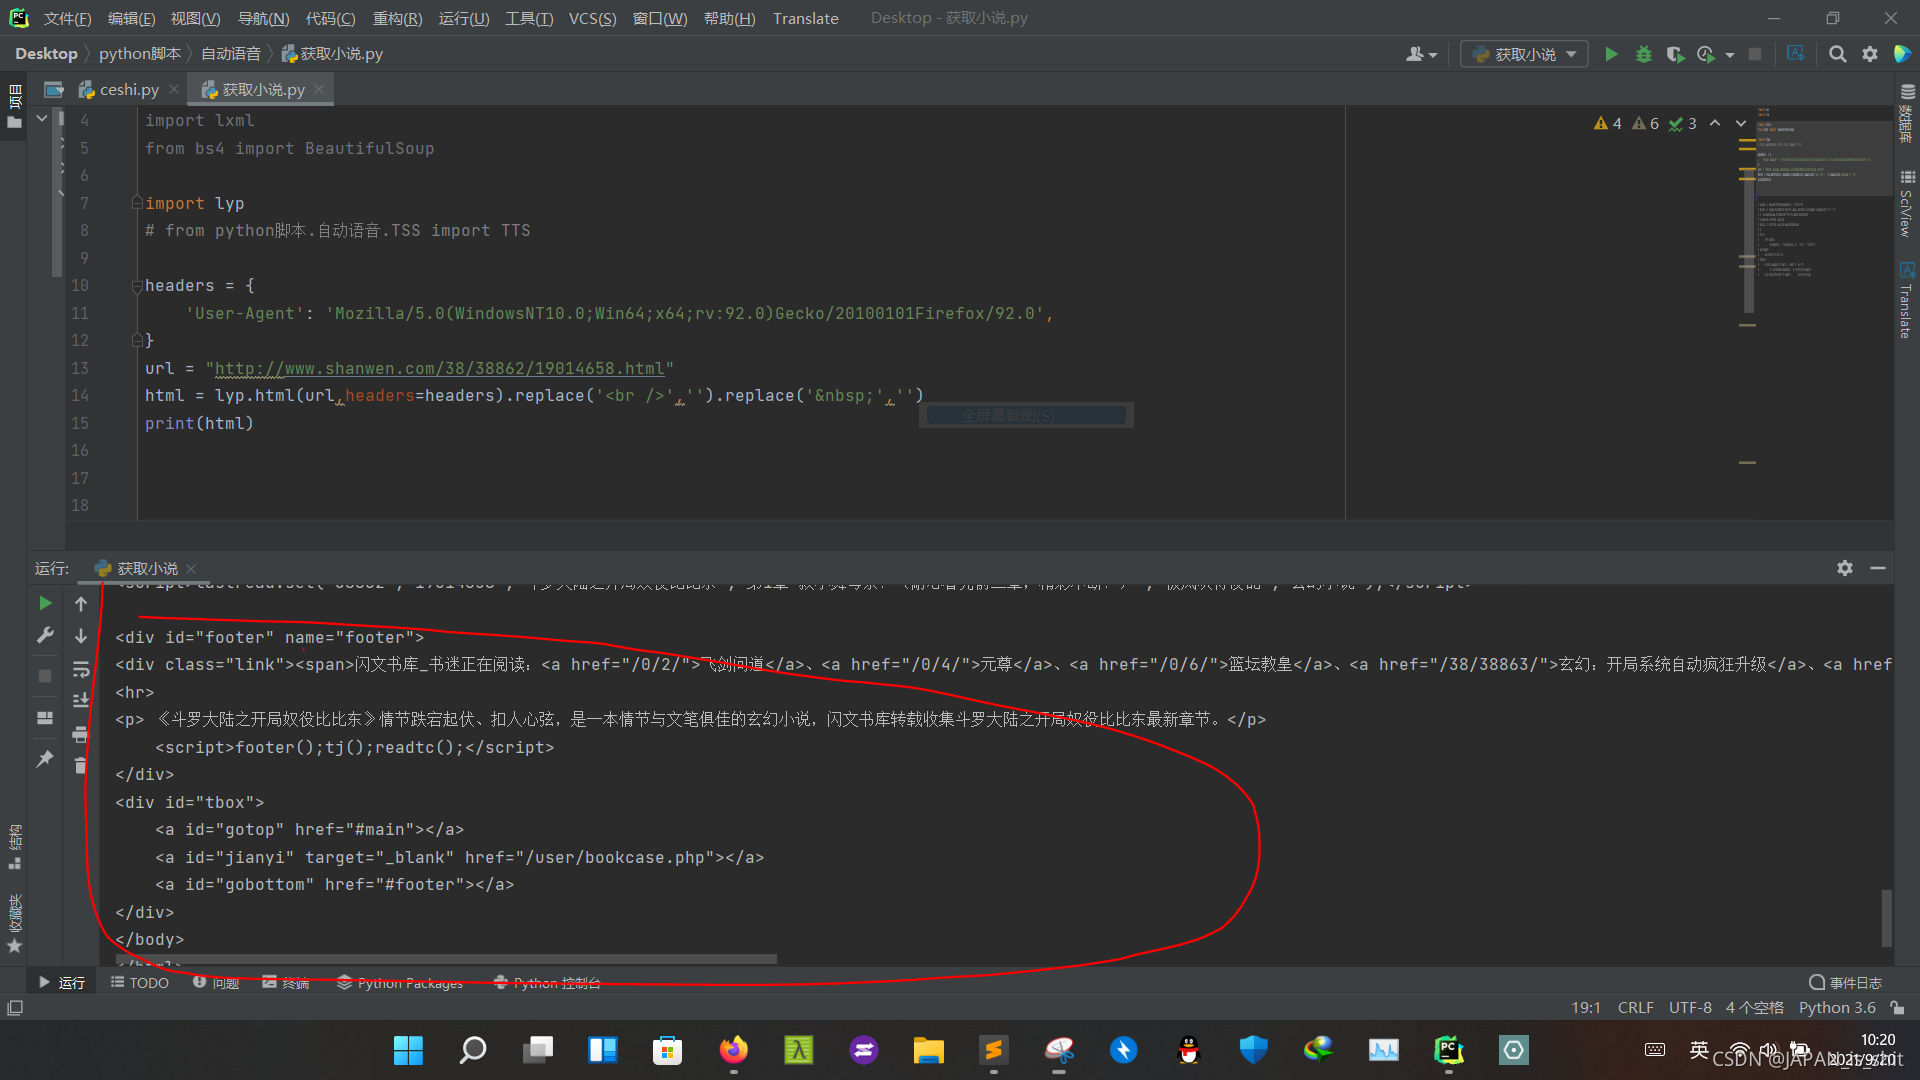Expand profiler options arrow next to profile icon
The height and width of the screenshot is (1080, 1920).
(1730, 55)
